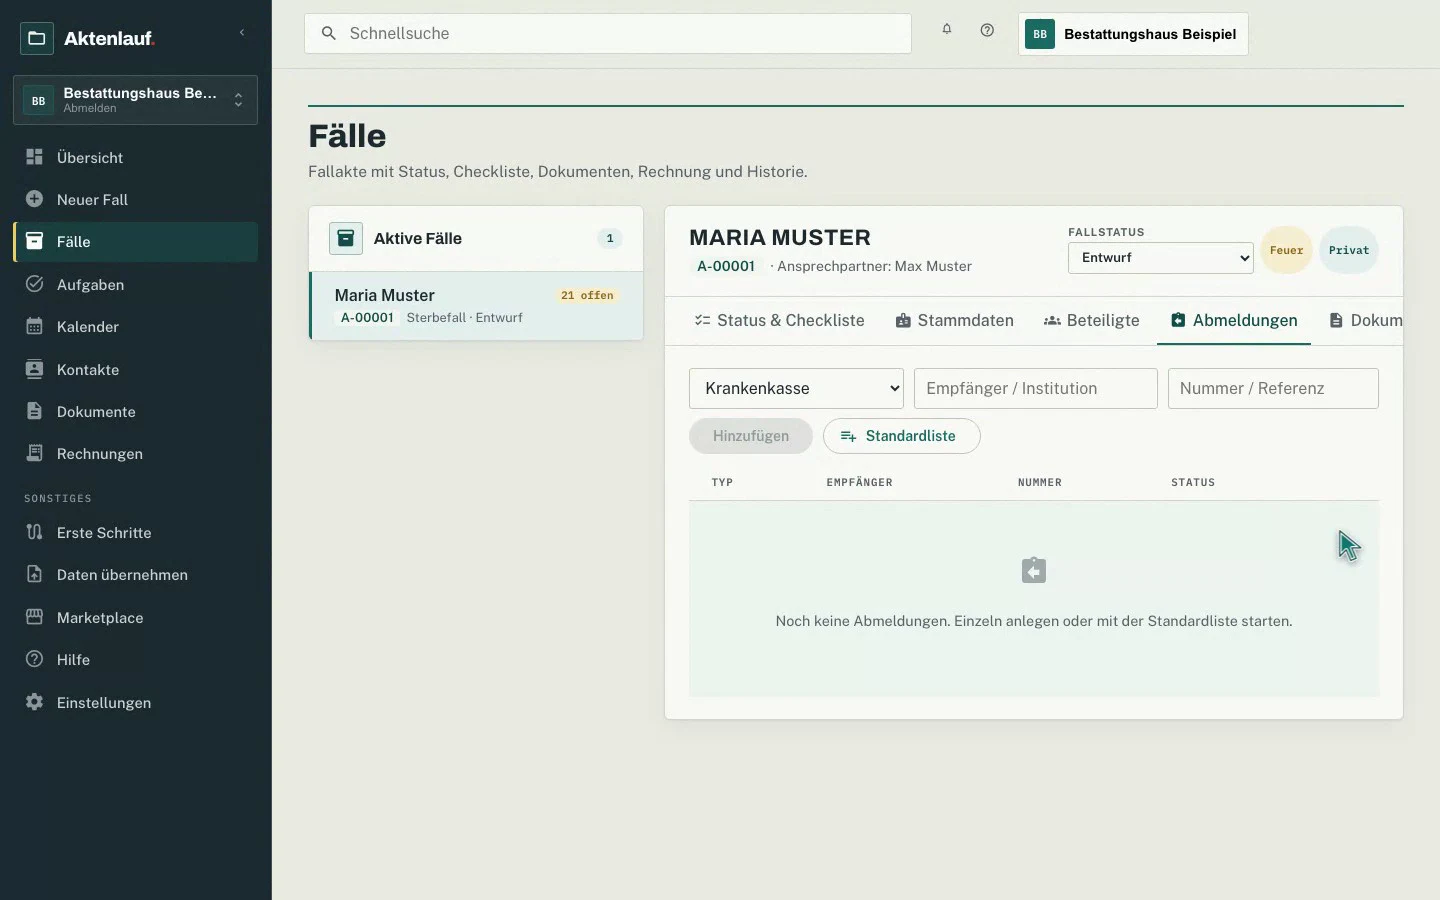Click the A-00001 case number in header
1440x900 pixels.
726,266
